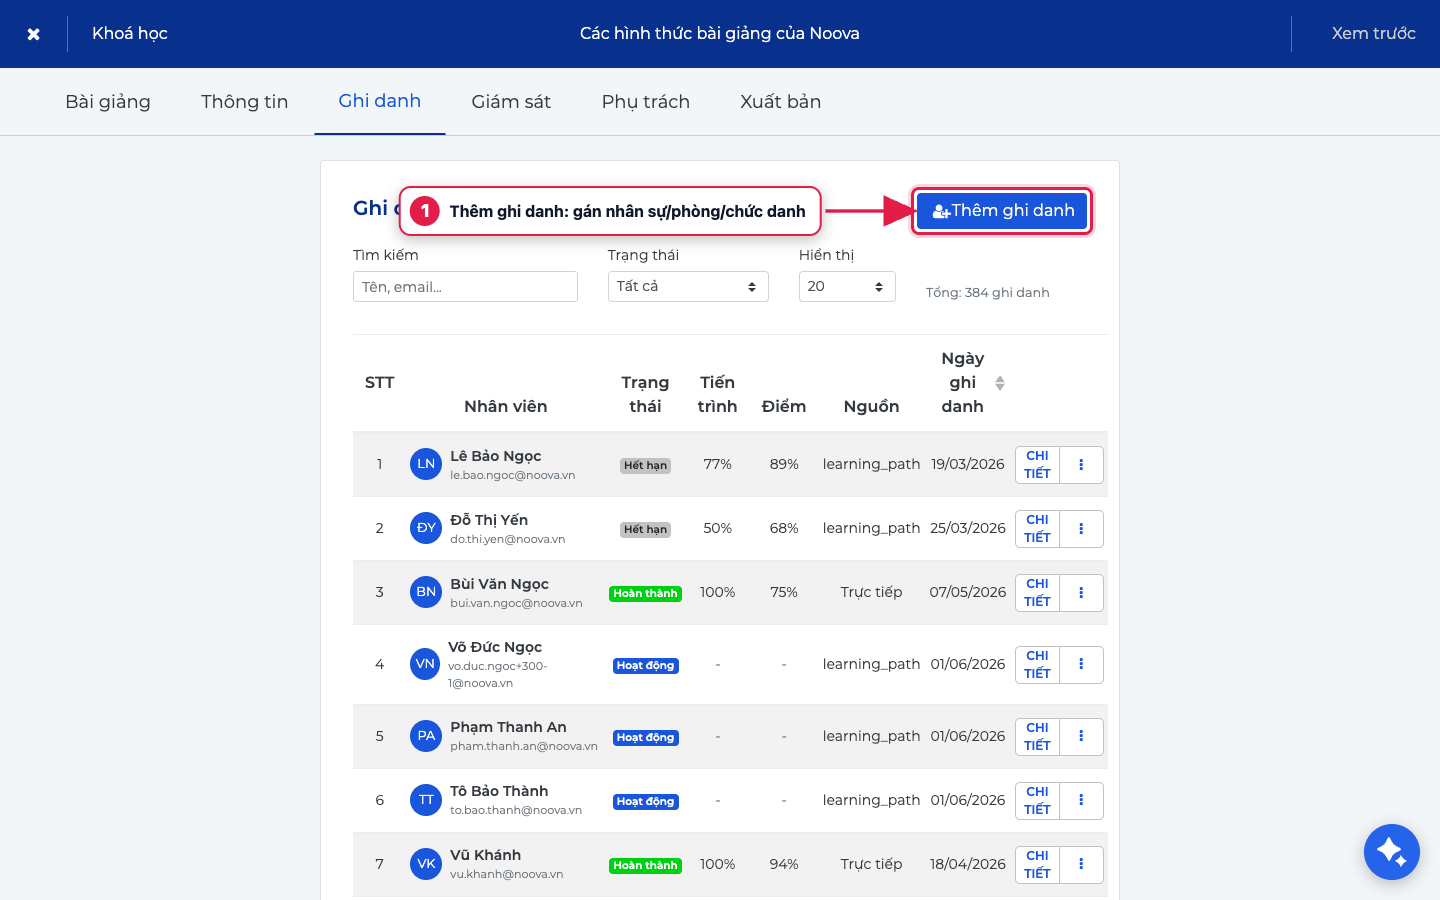Image resolution: width=1440 pixels, height=900 pixels.
Task: Sort by Ngày ghi danh column arrows
Action: click(x=1000, y=383)
